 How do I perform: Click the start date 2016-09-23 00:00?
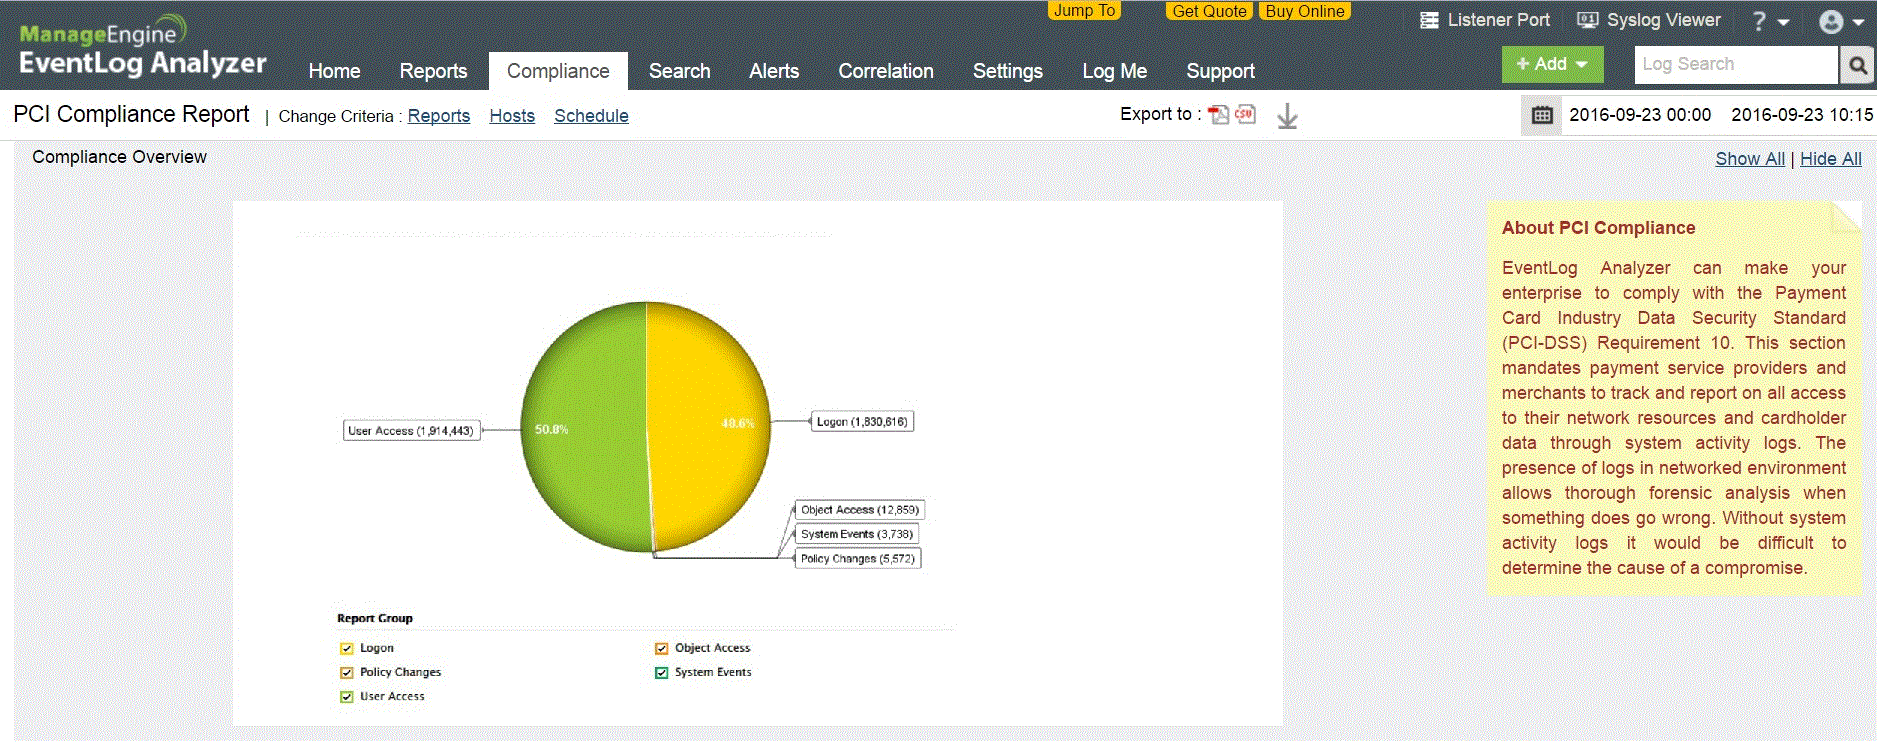1640,115
